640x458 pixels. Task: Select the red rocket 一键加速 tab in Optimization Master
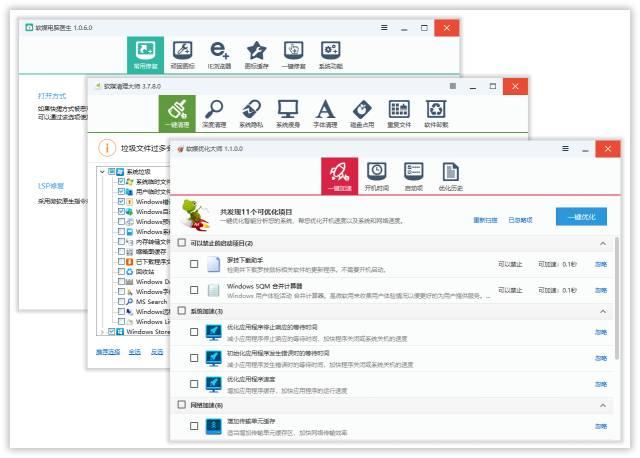coord(340,176)
